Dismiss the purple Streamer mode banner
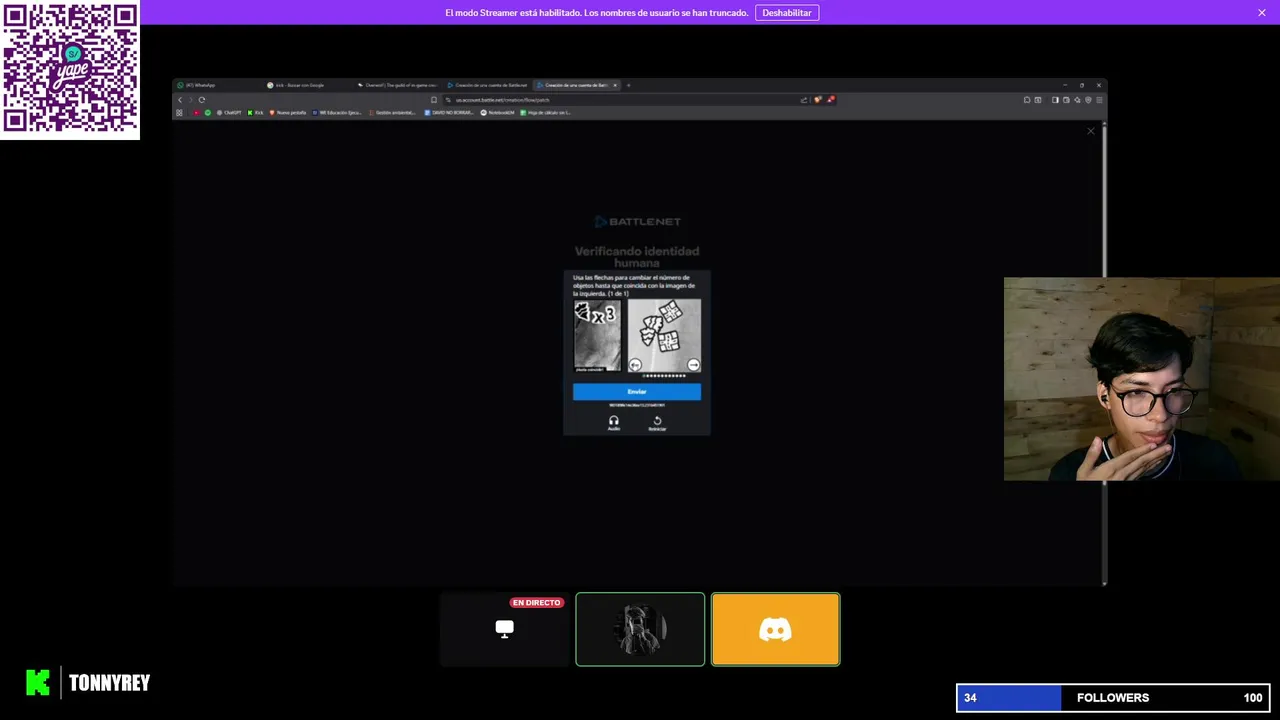This screenshot has height=720, width=1280. point(1261,12)
